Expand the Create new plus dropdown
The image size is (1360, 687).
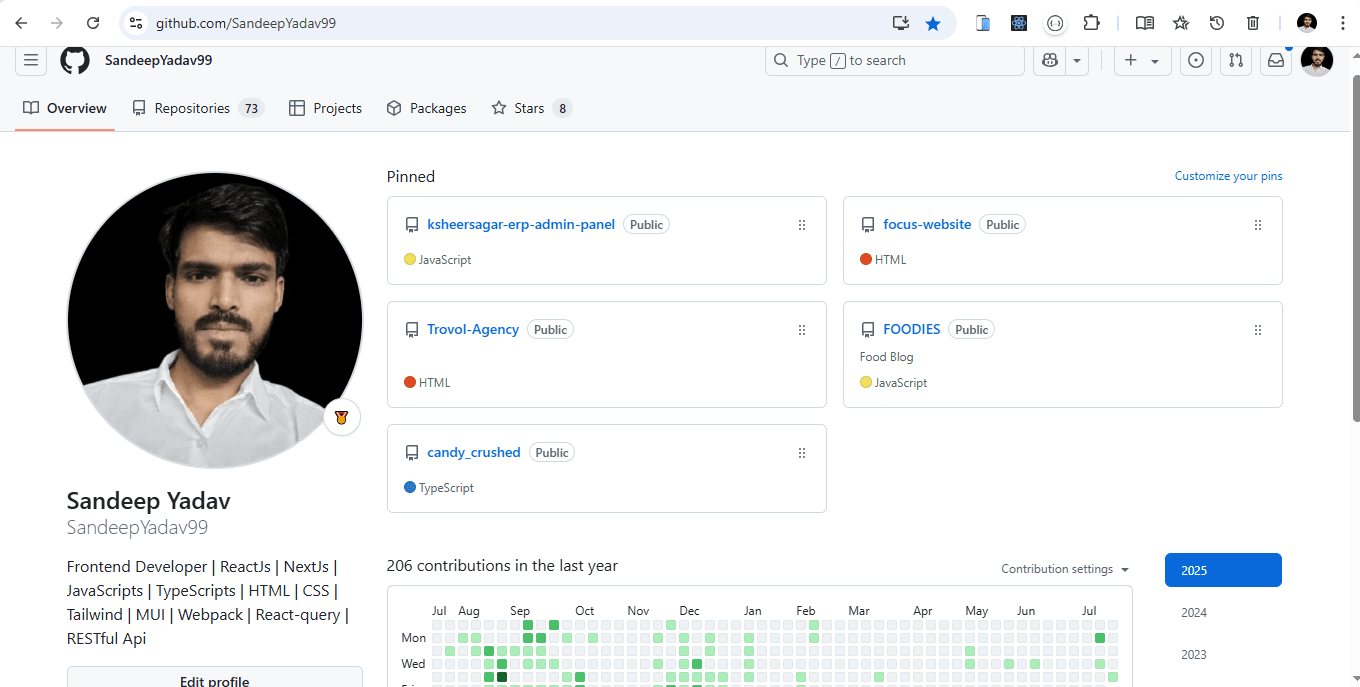[1141, 60]
